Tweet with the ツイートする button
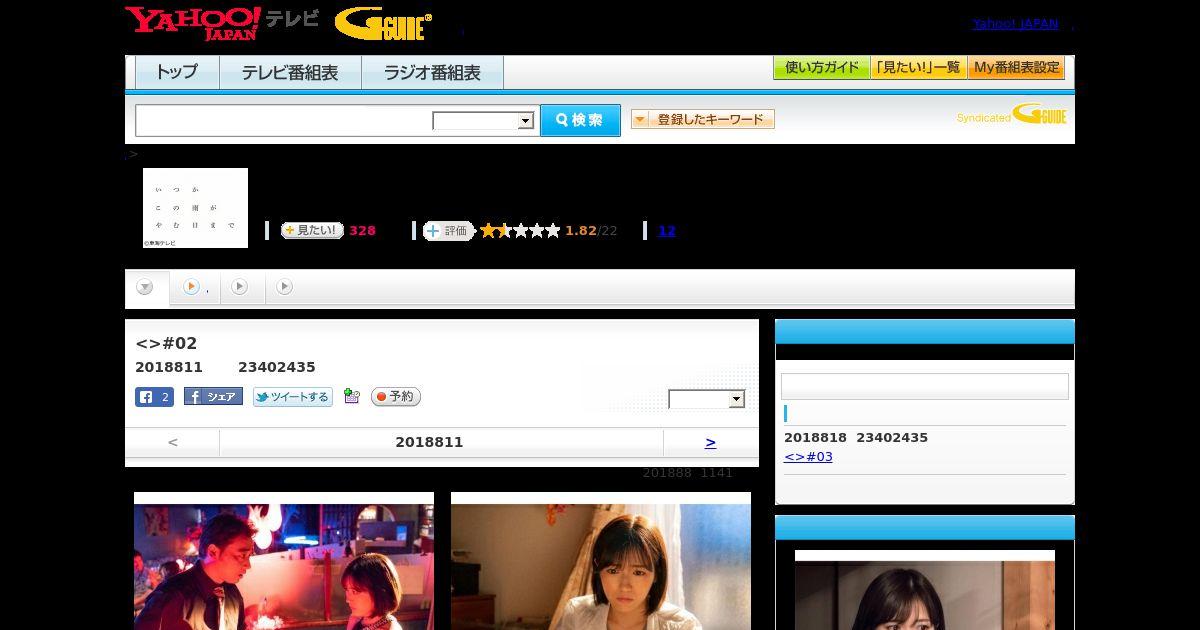 click(292, 397)
